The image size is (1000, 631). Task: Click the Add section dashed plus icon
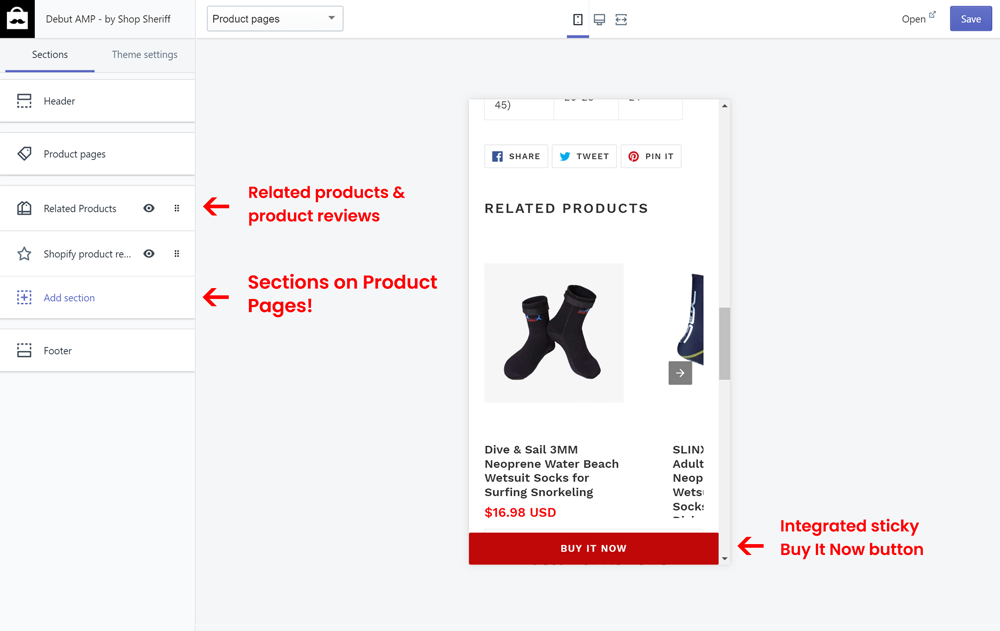pos(24,297)
